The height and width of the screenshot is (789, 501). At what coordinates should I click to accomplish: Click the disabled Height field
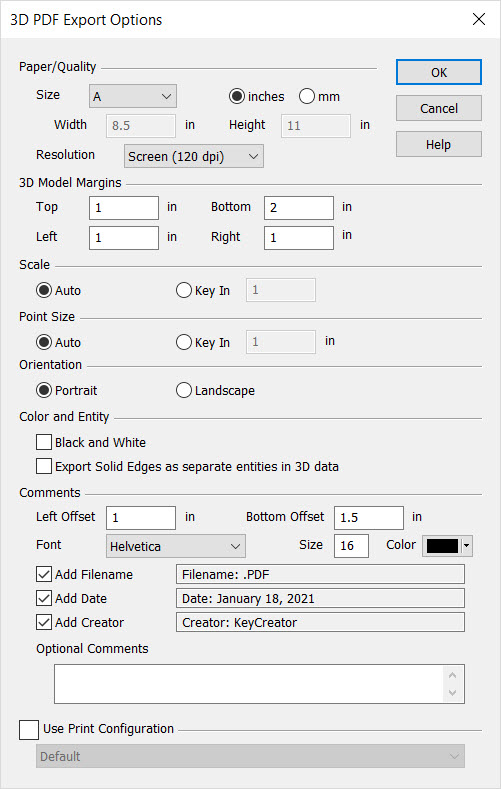point(316,126)
